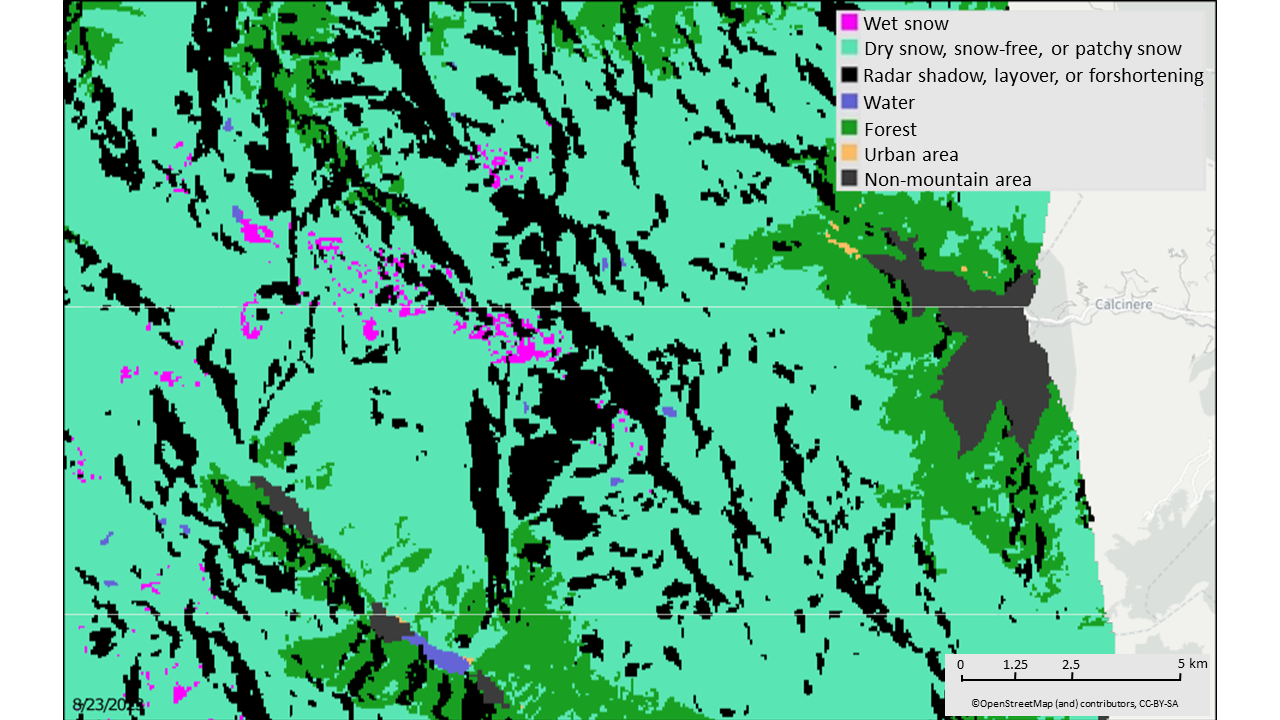Click the '2.5' tick mark on the scale bar
Screen dimensions: 1280x720
click(1070, 663)
